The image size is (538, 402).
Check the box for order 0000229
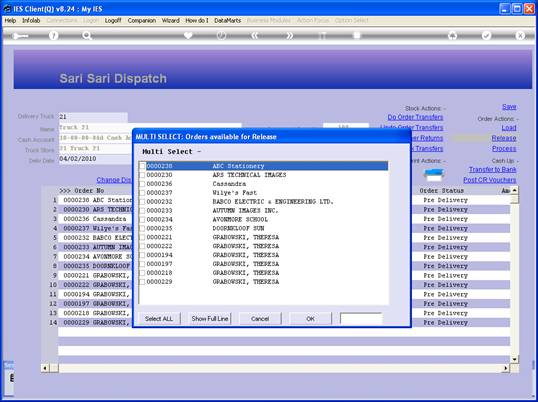click(142, 282)
